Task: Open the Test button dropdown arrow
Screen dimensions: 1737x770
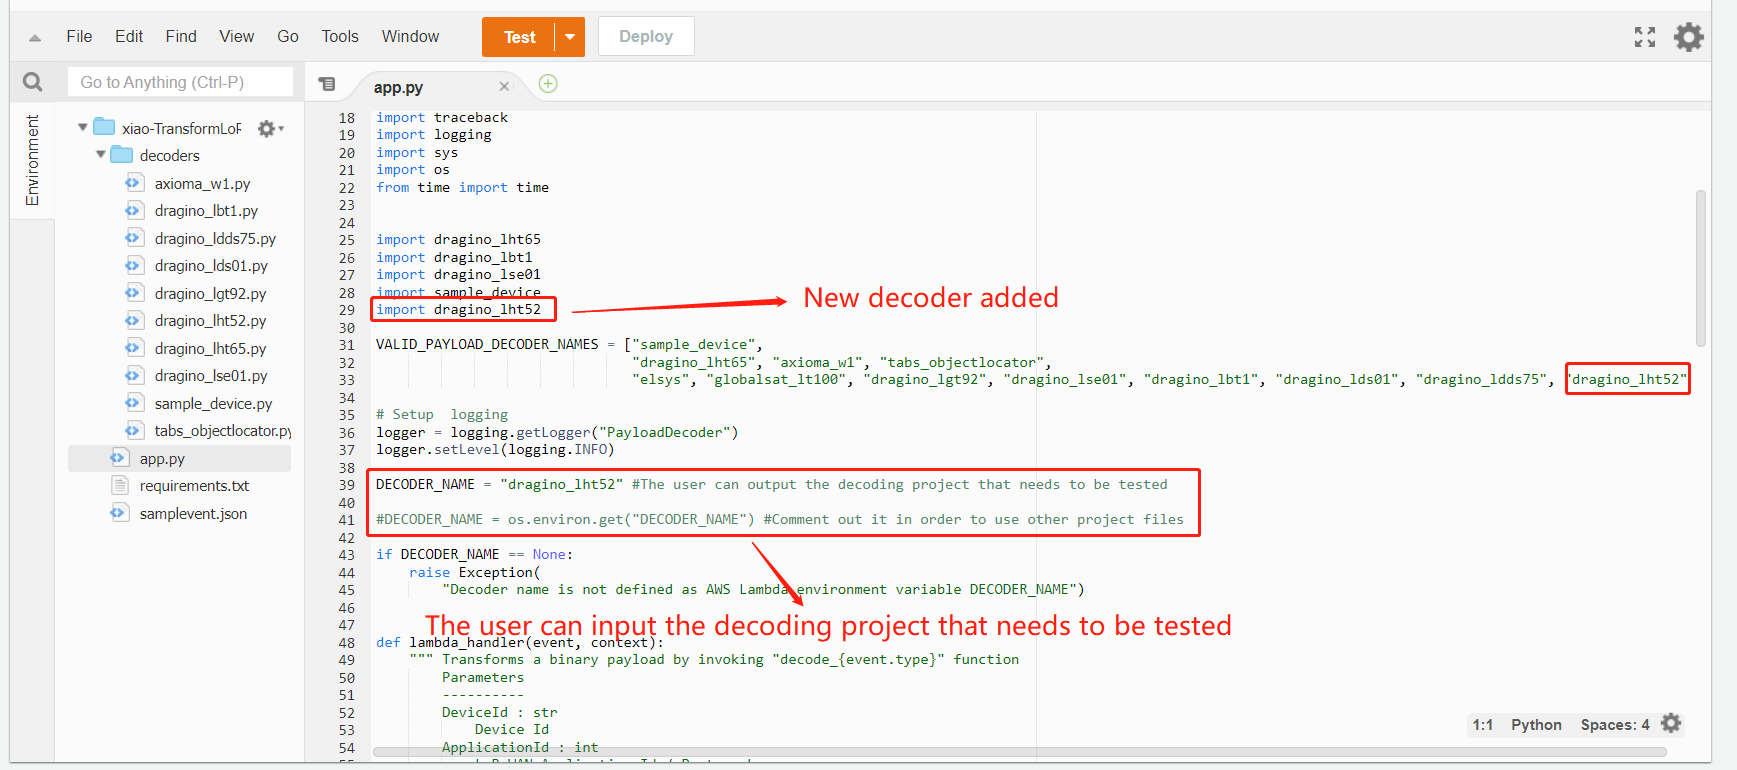Action: click(570, 37)
